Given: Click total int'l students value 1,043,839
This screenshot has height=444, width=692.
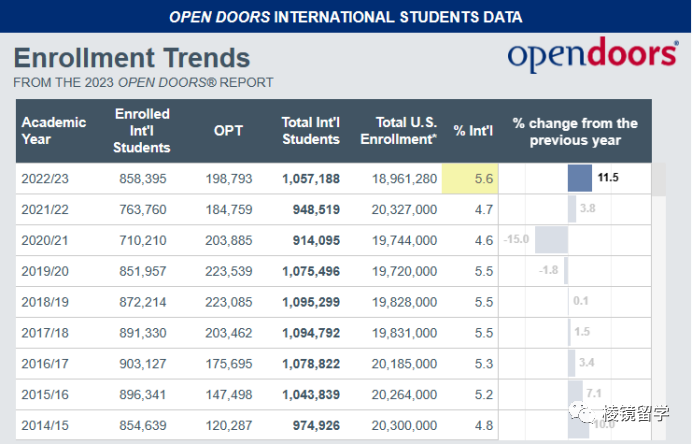Looking at the screenshot, I should coord(311,395).
